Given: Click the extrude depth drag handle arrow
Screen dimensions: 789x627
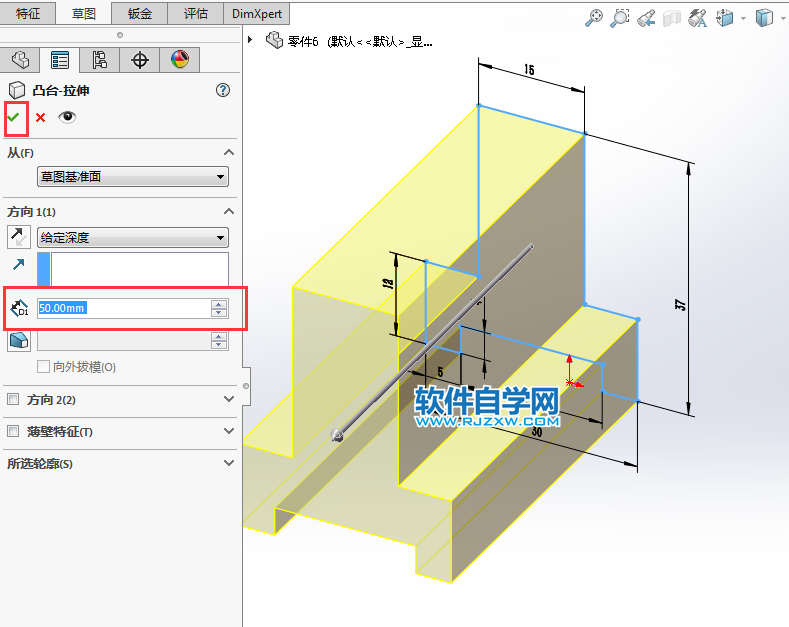Looking at the screenshot, I should click(337, 435).
